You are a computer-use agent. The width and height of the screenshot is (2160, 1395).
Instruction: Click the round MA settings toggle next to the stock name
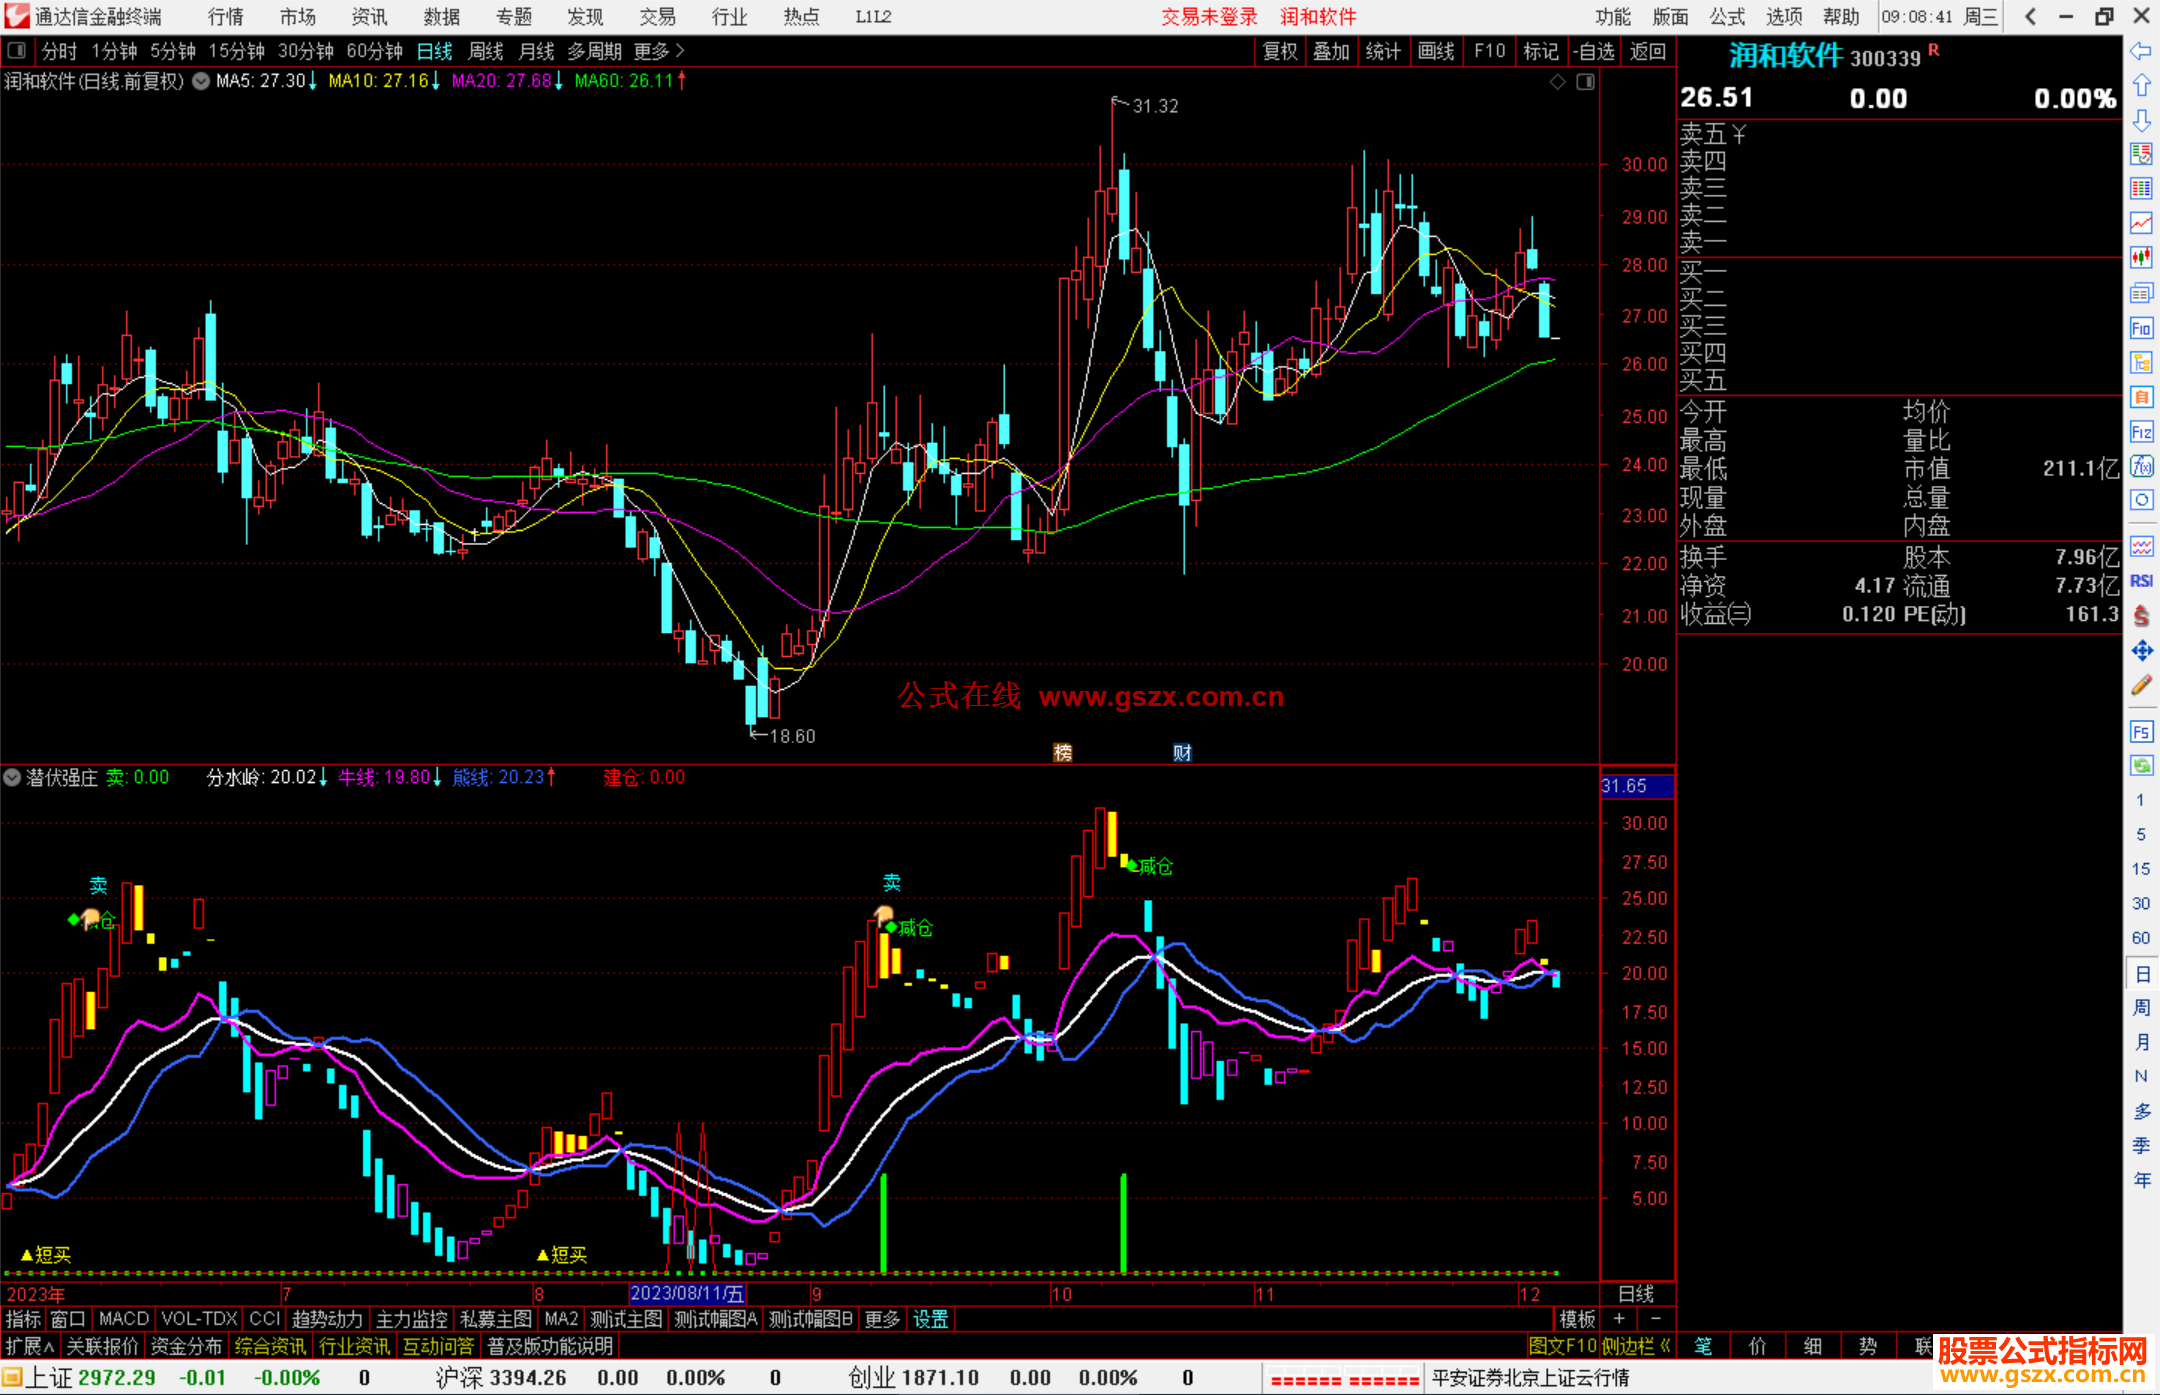201,81
